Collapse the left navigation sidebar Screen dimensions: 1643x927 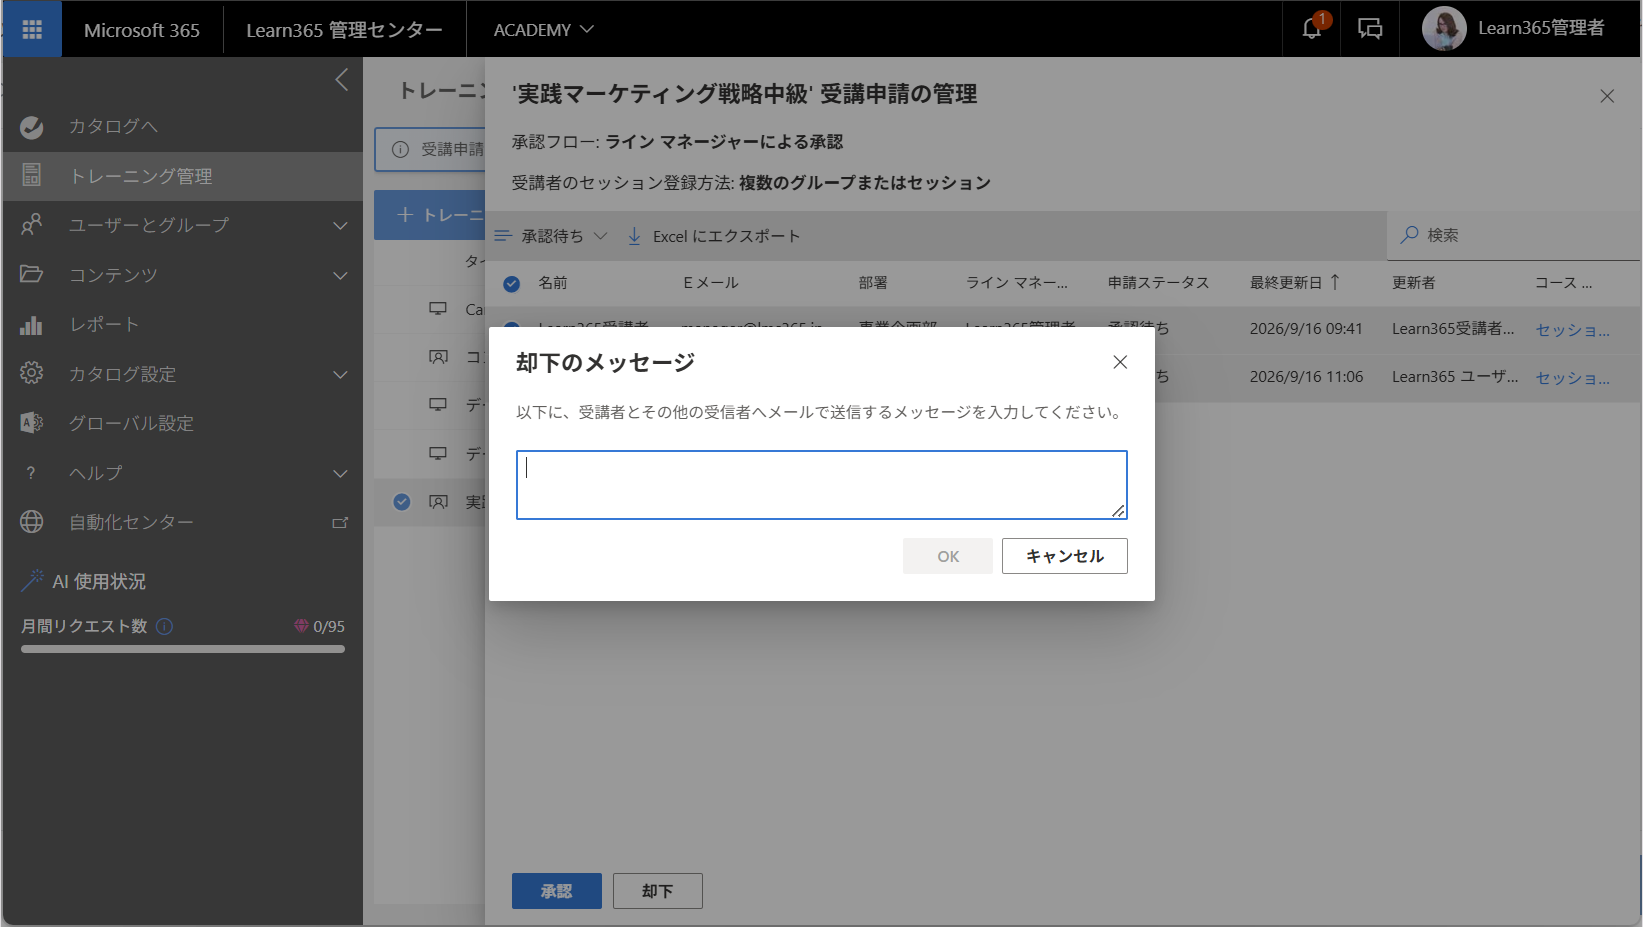click(341, 80)
